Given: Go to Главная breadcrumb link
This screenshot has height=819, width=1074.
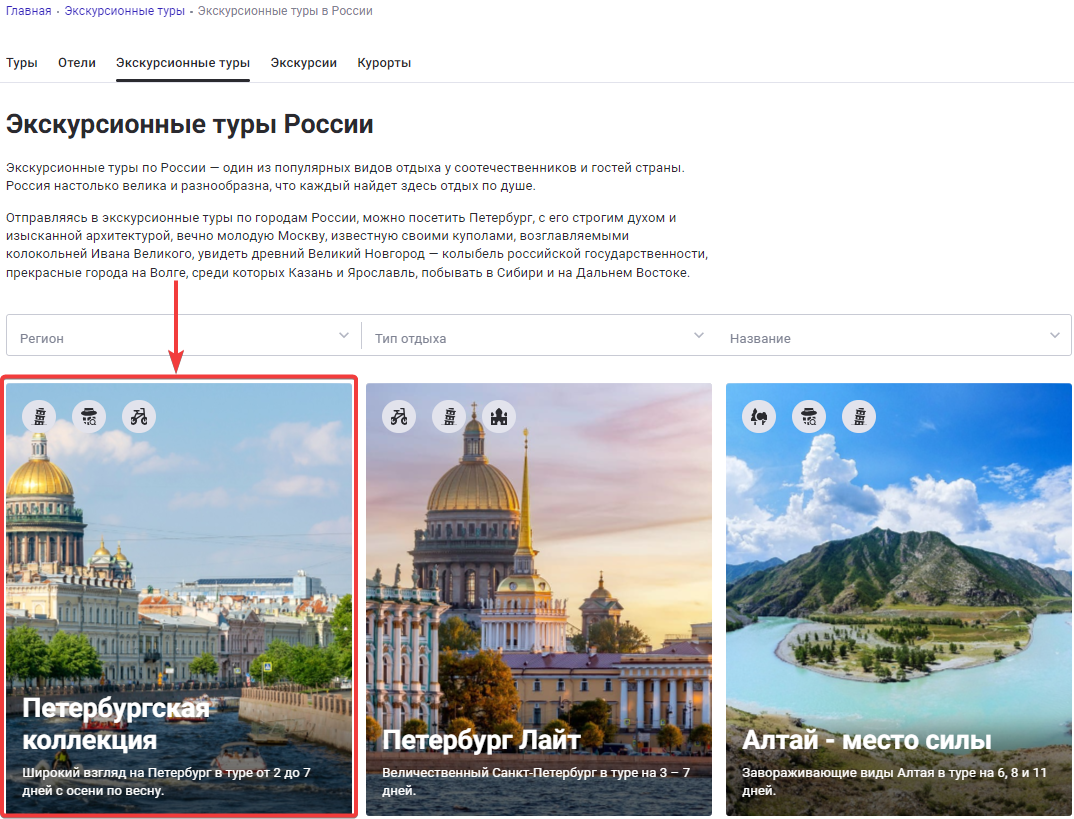Looking at the screenshot, I should [x=29, y=11].
